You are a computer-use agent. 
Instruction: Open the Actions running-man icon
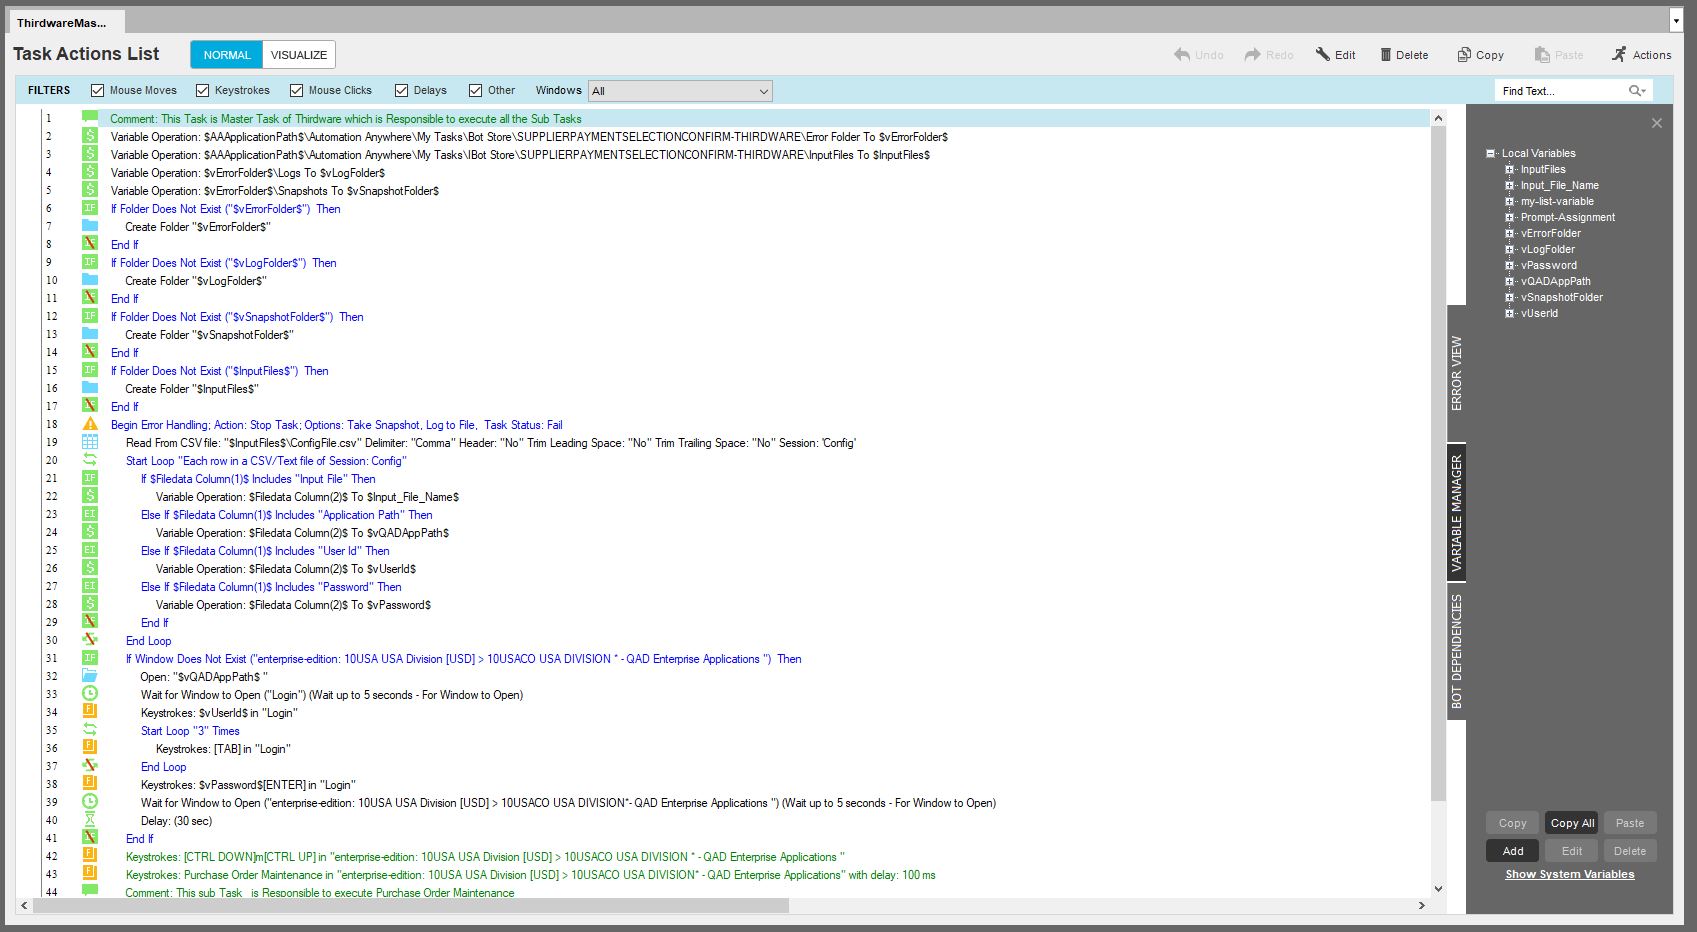click(1619, 55)
